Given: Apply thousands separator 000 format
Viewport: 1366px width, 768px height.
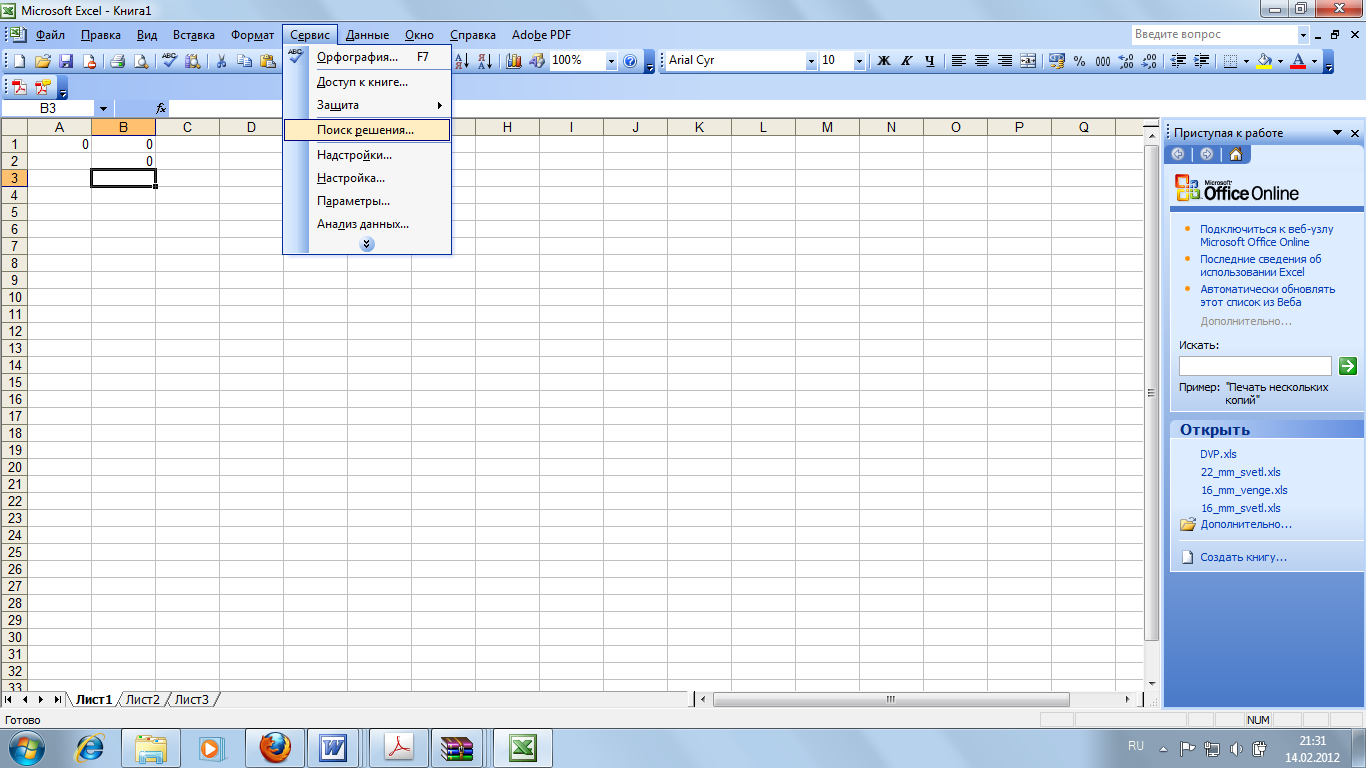Looking at the screenshot, I should click(x=1103, y=61).
